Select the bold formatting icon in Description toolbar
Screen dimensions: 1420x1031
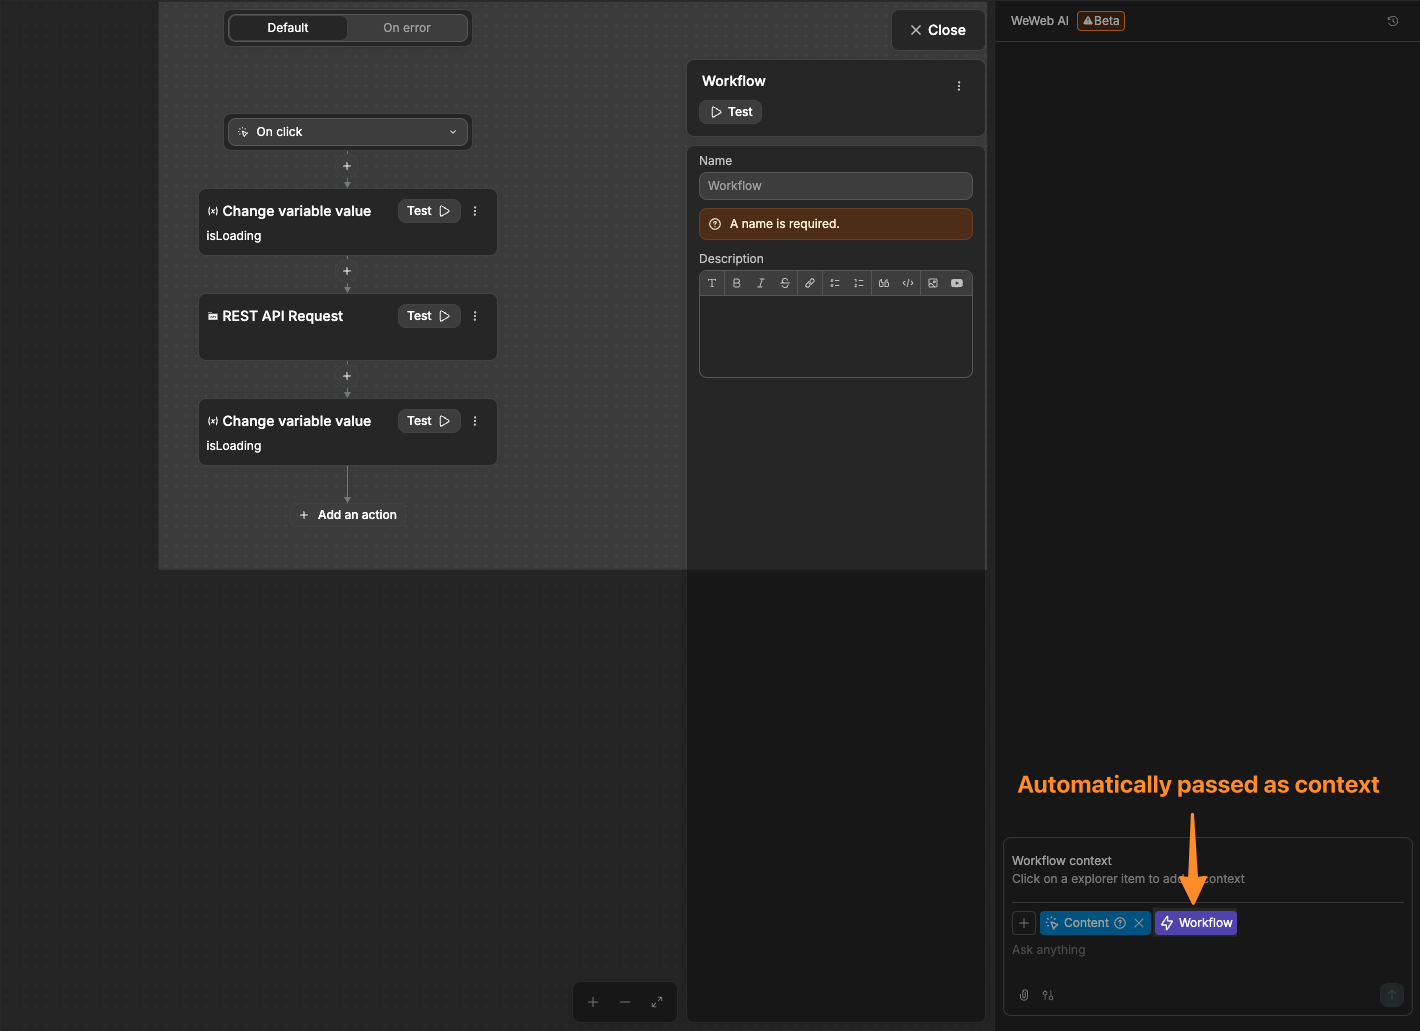[737, 283]
